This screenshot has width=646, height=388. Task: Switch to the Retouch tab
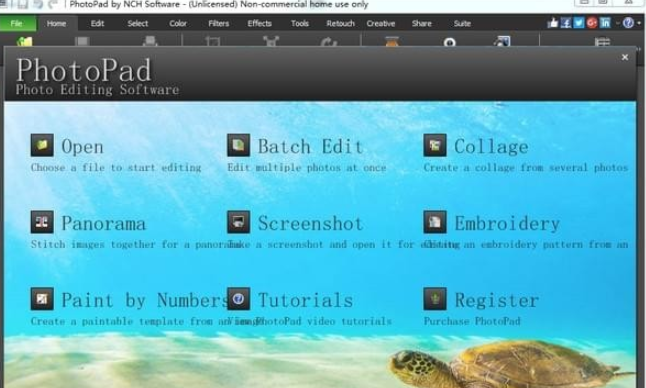(340, 23)
